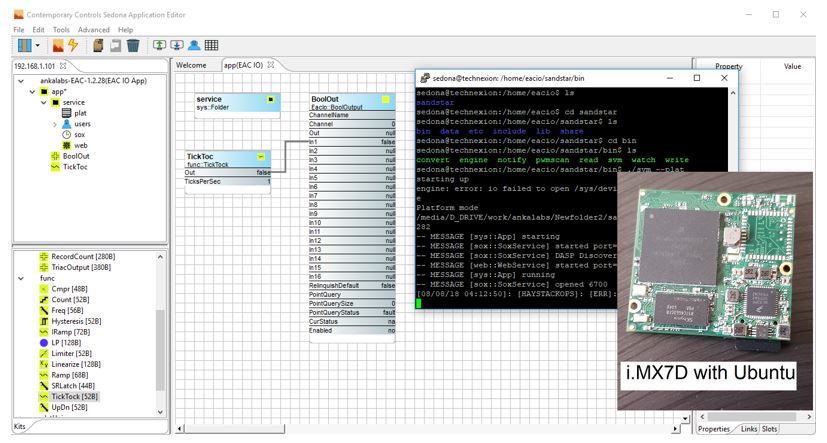This screenshot has height=443, width=827.
Task: Select TriacOutput [380B] in Kits list
Action: [x=81, y=267]
